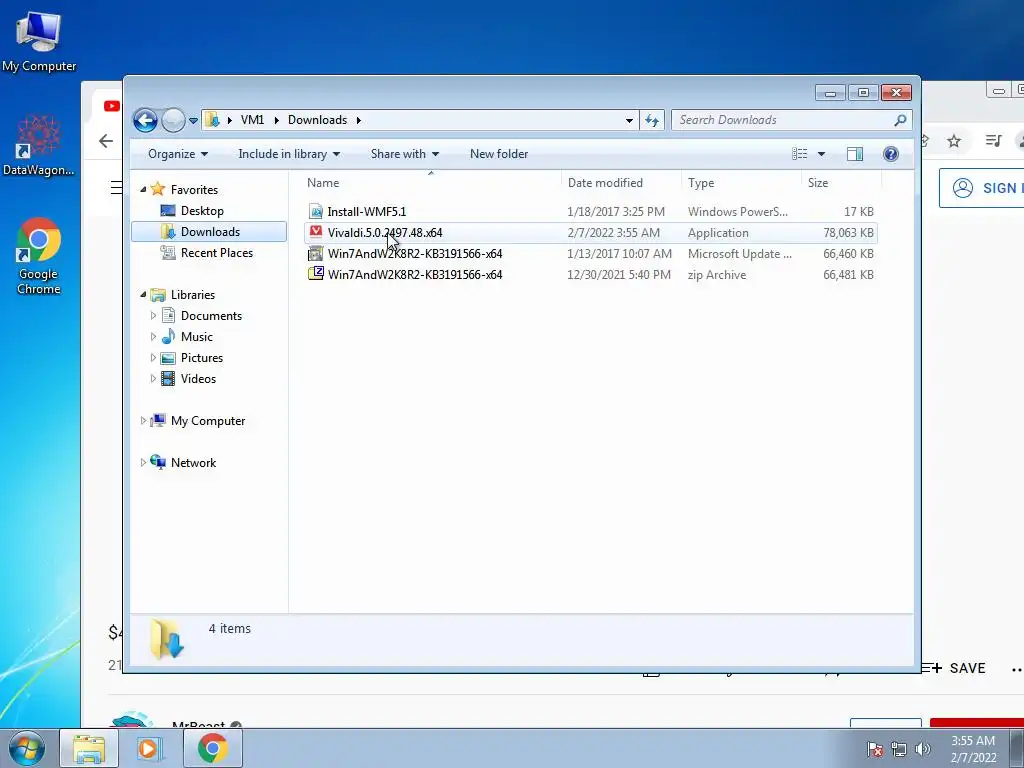Viewport: 1024px width, 768px height.
Task: Open the Organize menu
Action: click(x=178, y=154)
